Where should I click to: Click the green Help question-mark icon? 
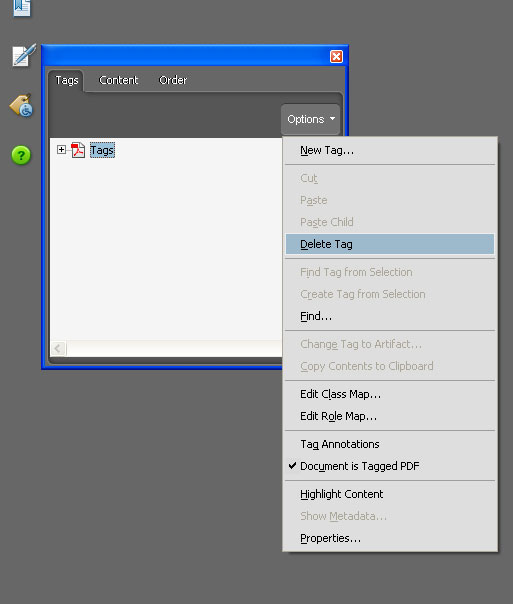(21, 155)
